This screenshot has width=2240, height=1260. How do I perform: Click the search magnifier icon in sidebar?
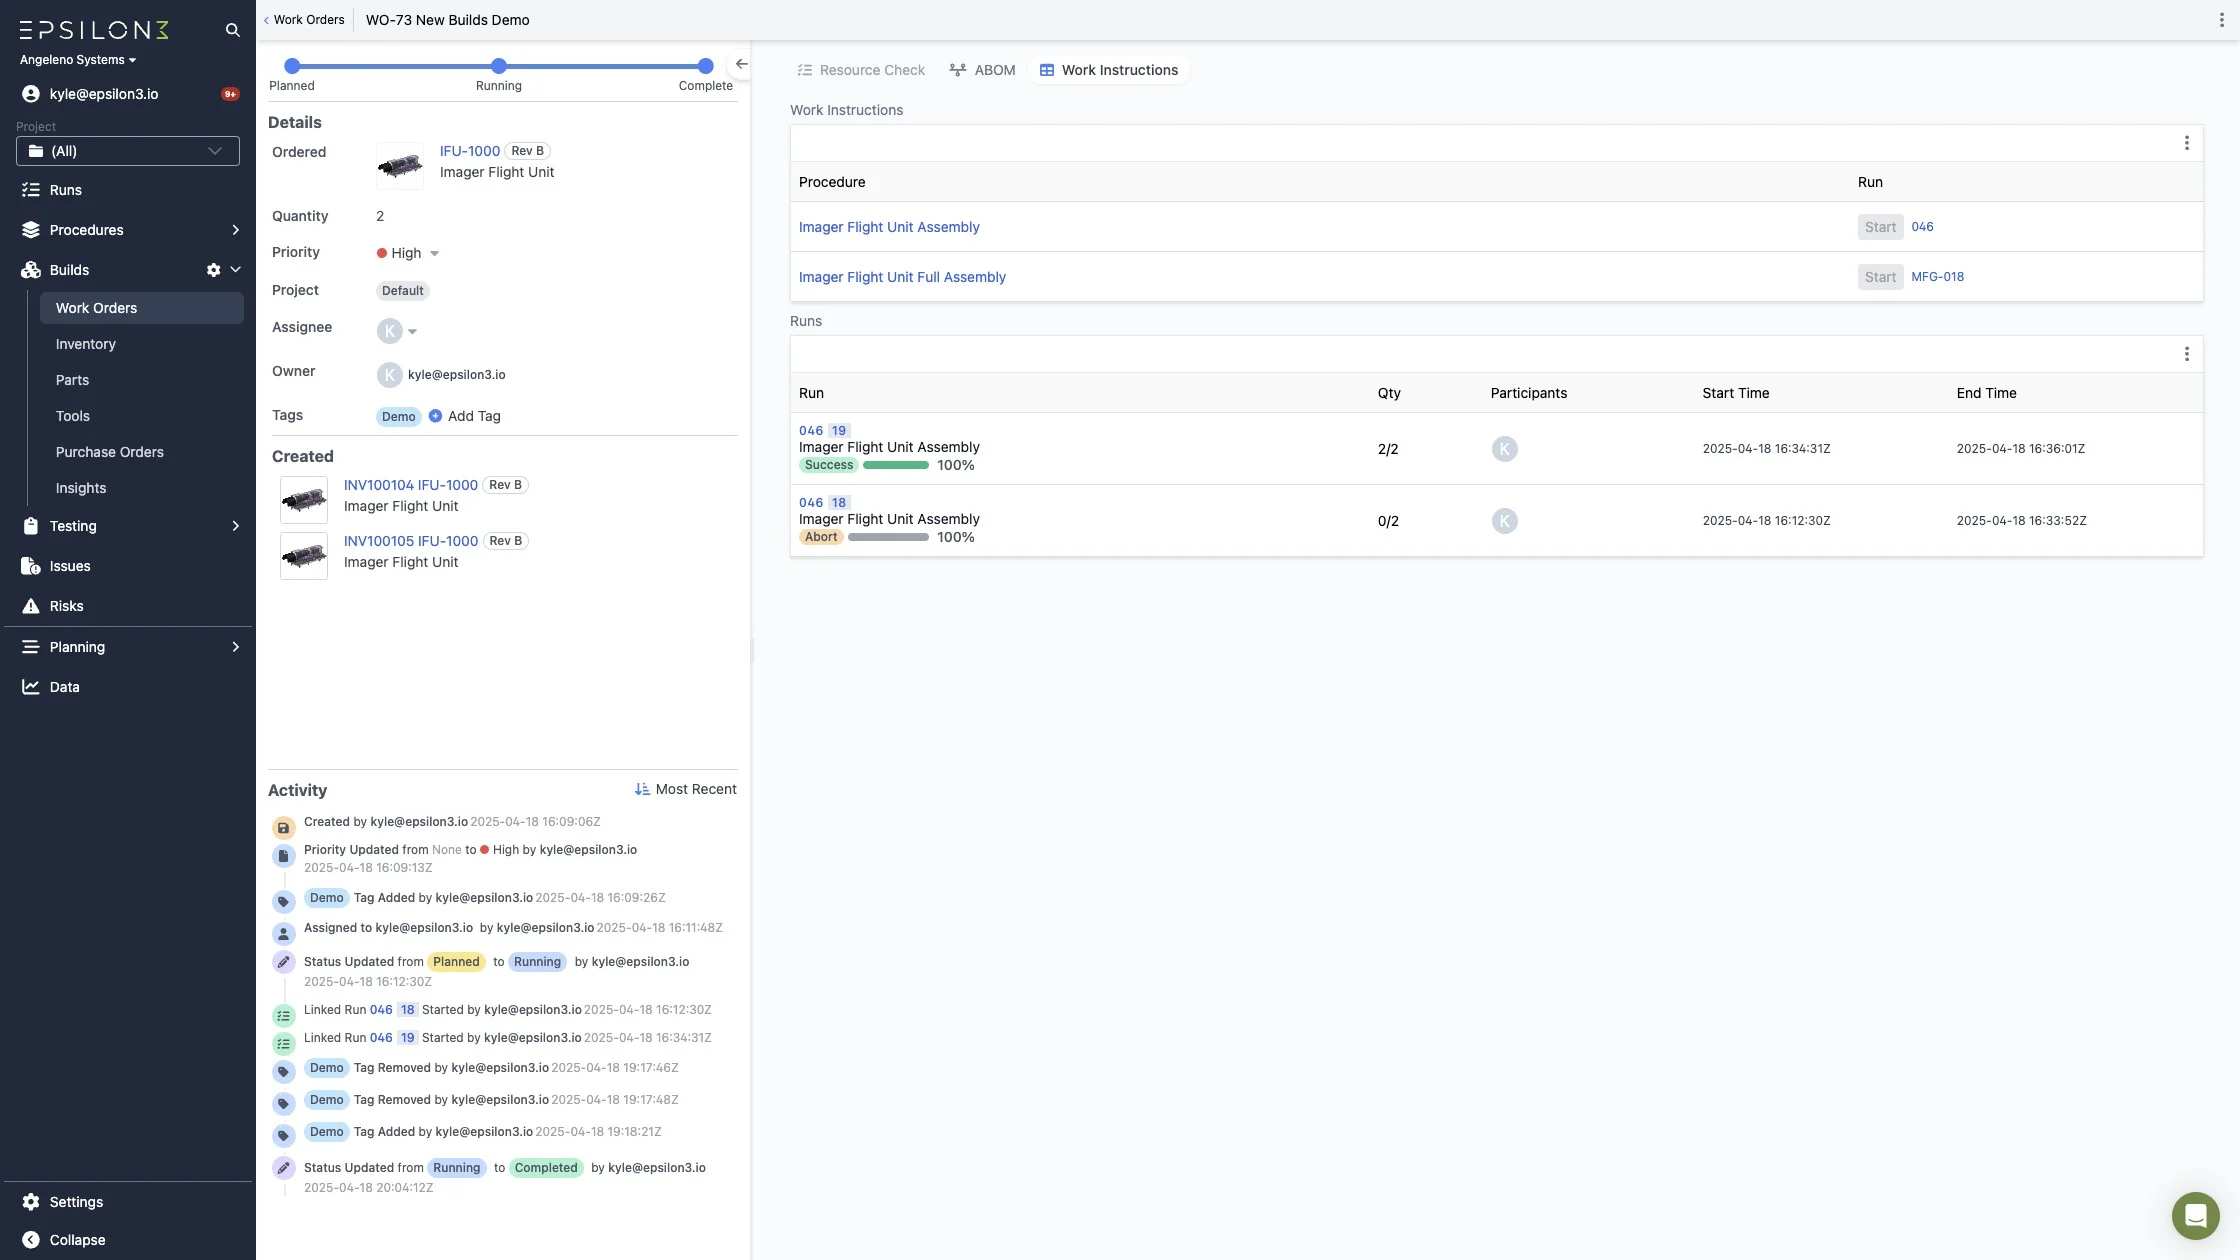tap(232, 30)
